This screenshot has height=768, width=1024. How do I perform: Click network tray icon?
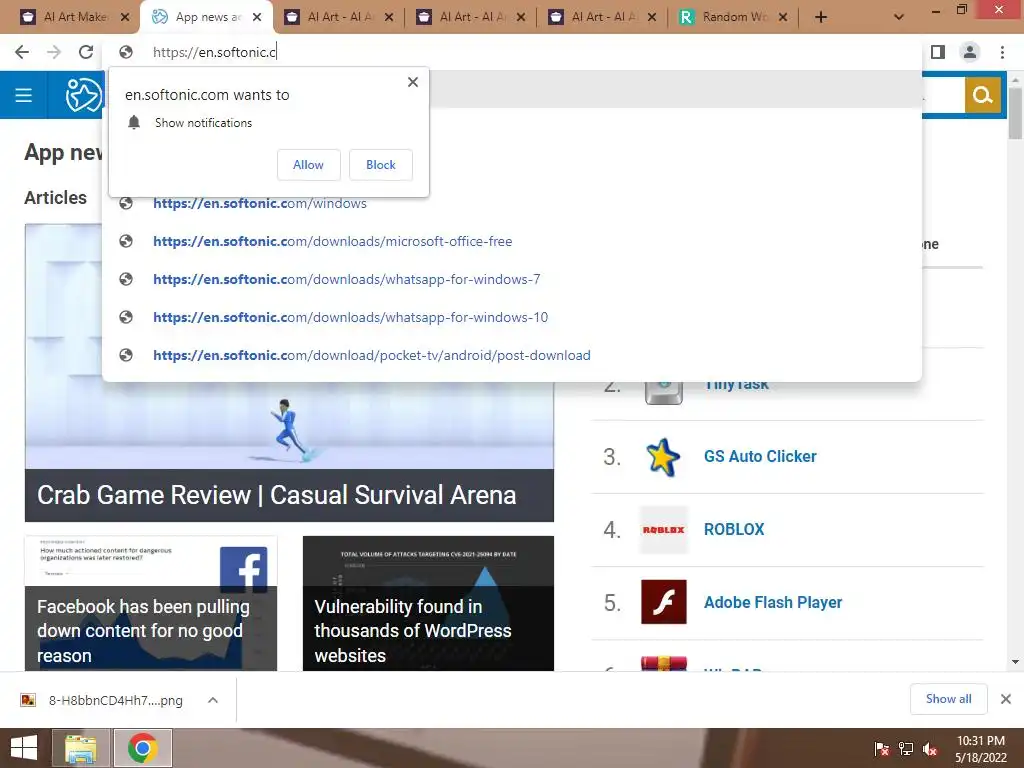[906, 749]
